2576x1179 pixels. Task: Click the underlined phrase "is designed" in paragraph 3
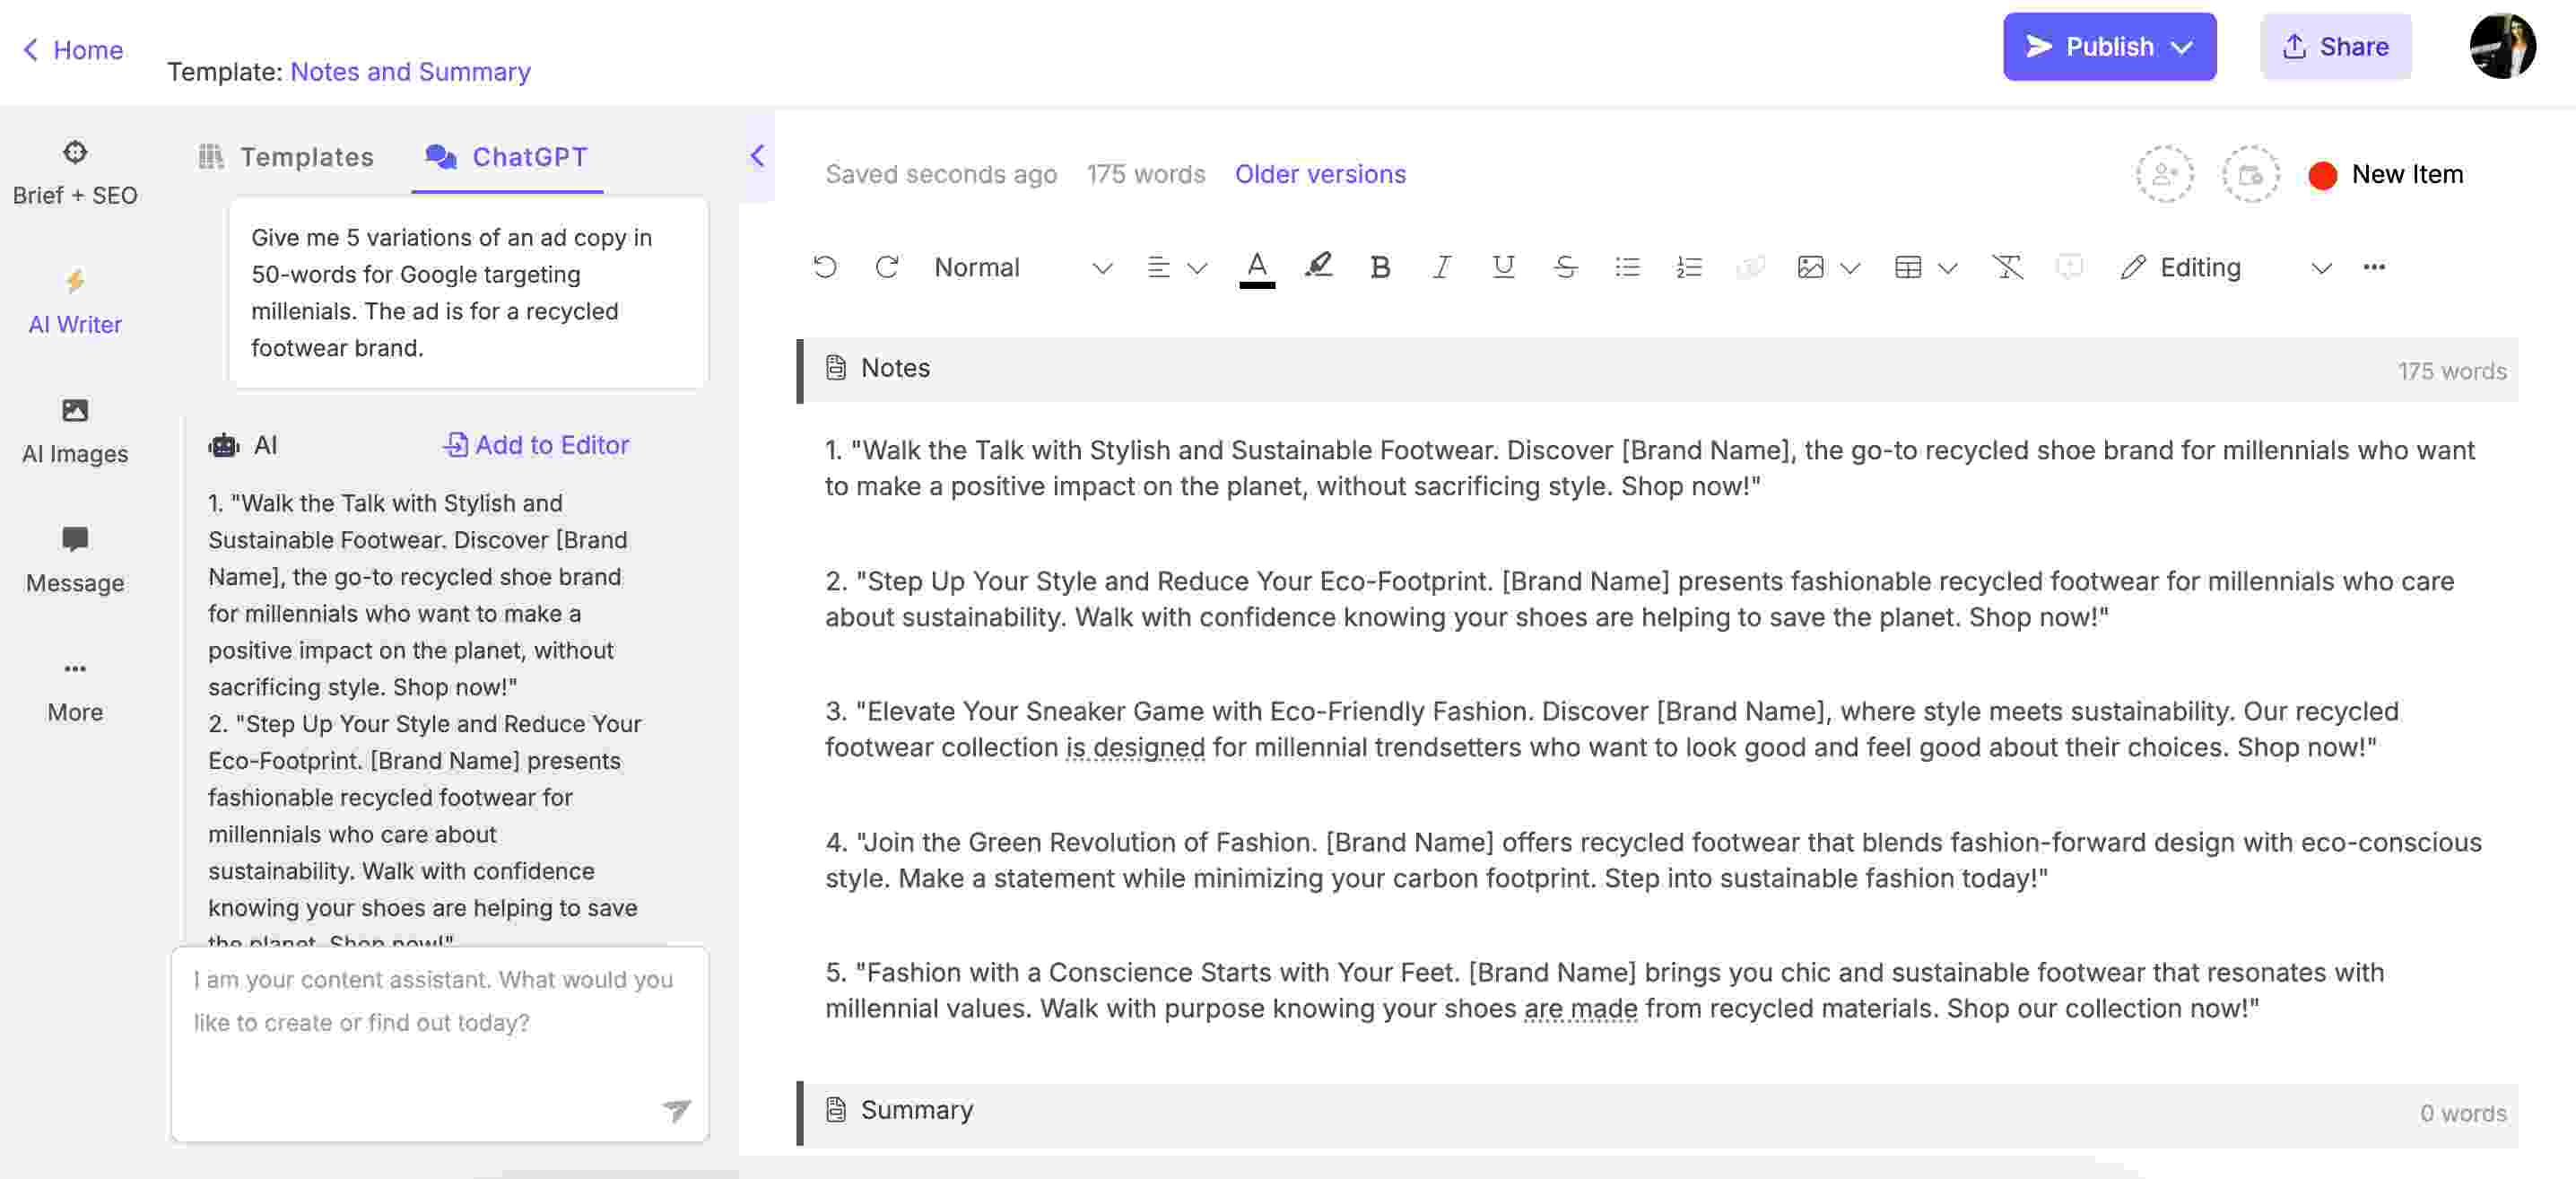click(1135, 747)
